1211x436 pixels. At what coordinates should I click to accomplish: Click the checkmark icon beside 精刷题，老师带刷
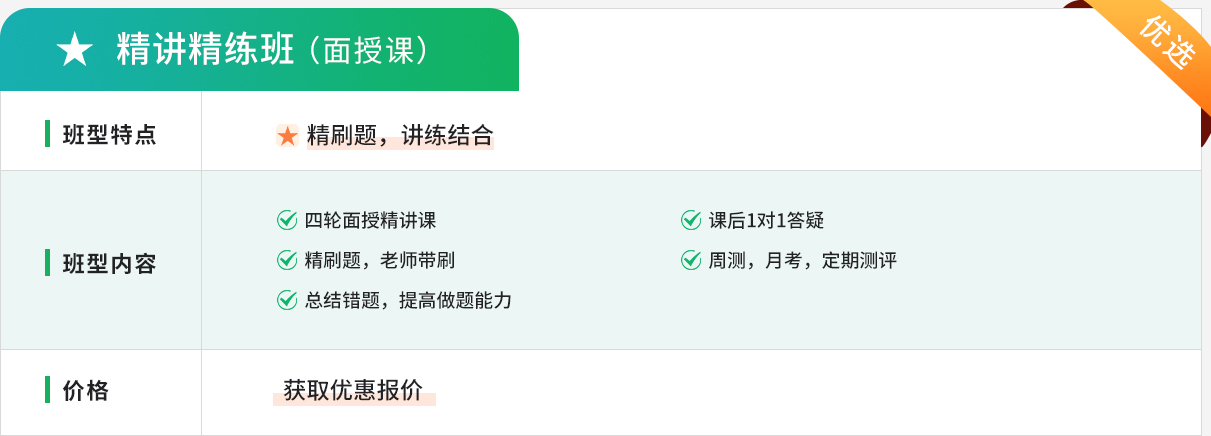pyautogui.click(x=287, y=260)
